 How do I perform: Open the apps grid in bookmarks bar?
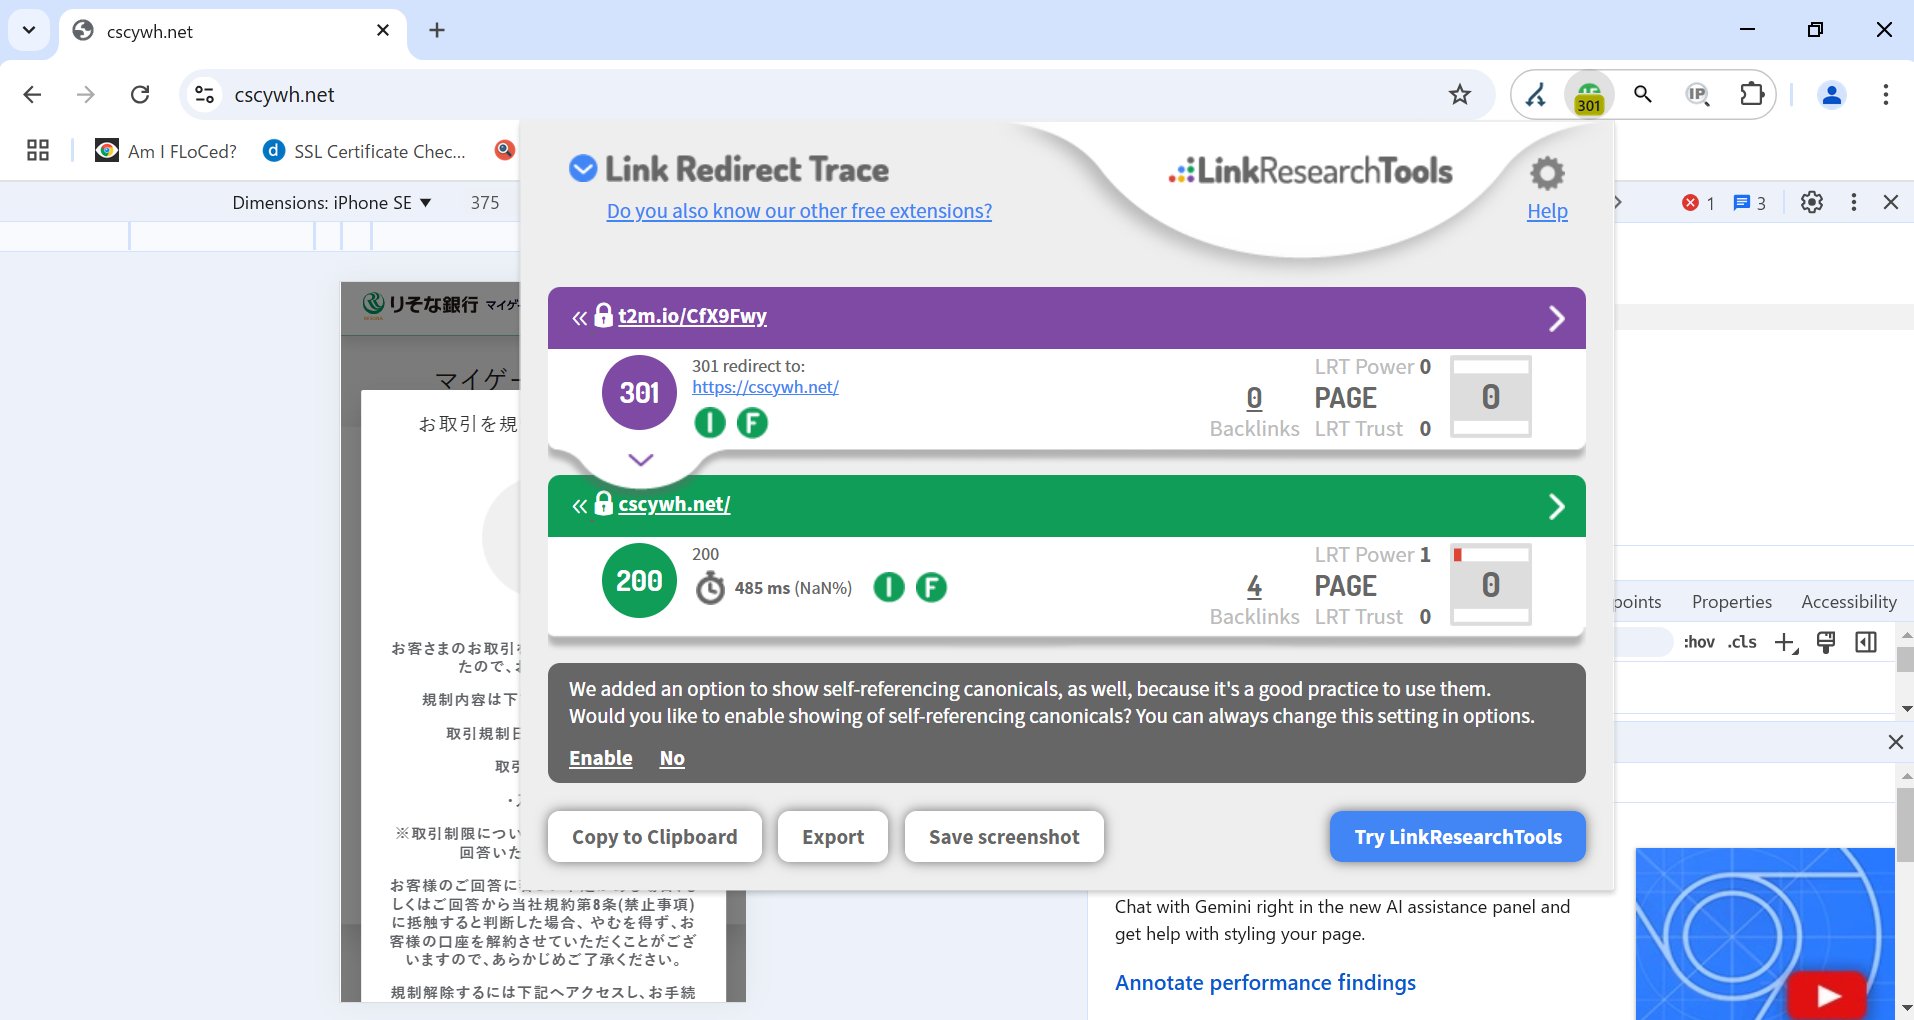pos(38,151)
